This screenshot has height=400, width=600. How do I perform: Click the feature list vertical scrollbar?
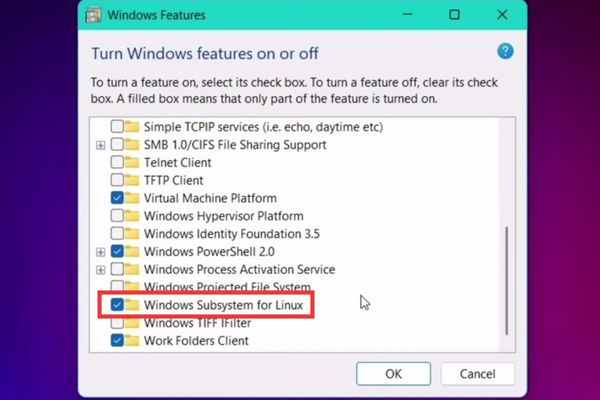point(507,280)
